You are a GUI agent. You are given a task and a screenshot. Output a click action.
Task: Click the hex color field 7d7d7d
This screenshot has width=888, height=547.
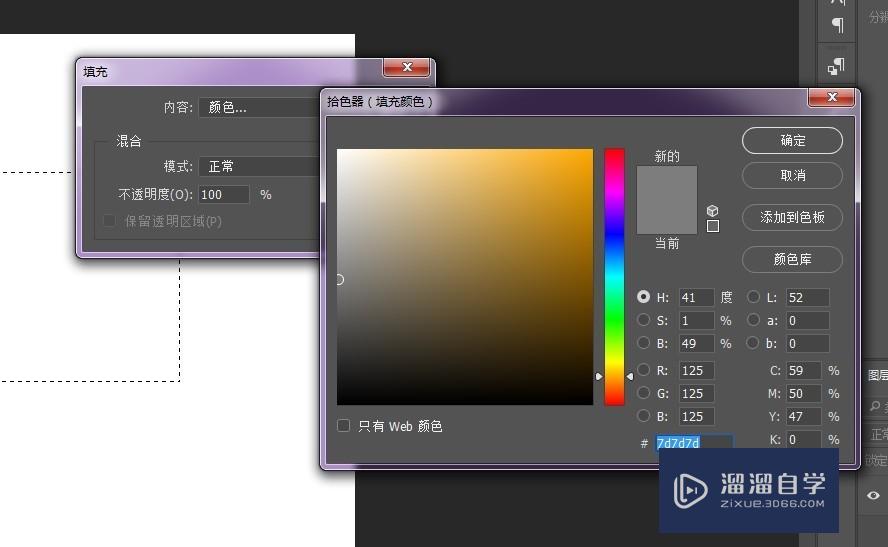click(x=694, y=442)
